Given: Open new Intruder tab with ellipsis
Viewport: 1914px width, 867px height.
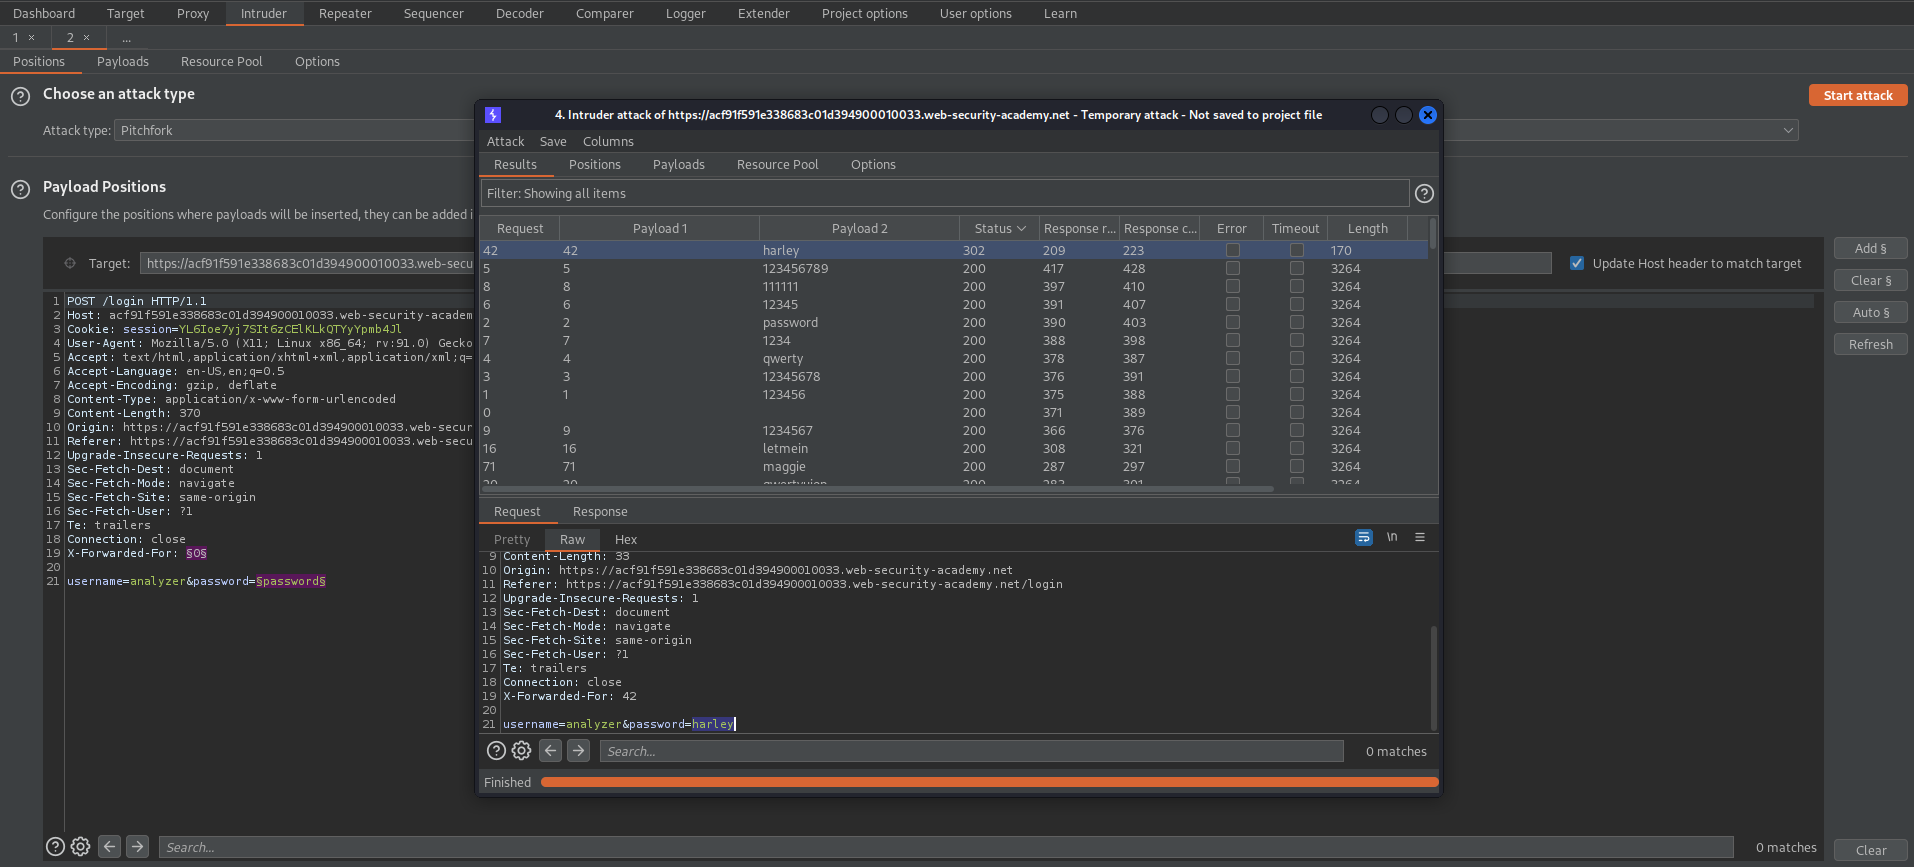Looking at the screenshot, I should (x=126, y=38).
